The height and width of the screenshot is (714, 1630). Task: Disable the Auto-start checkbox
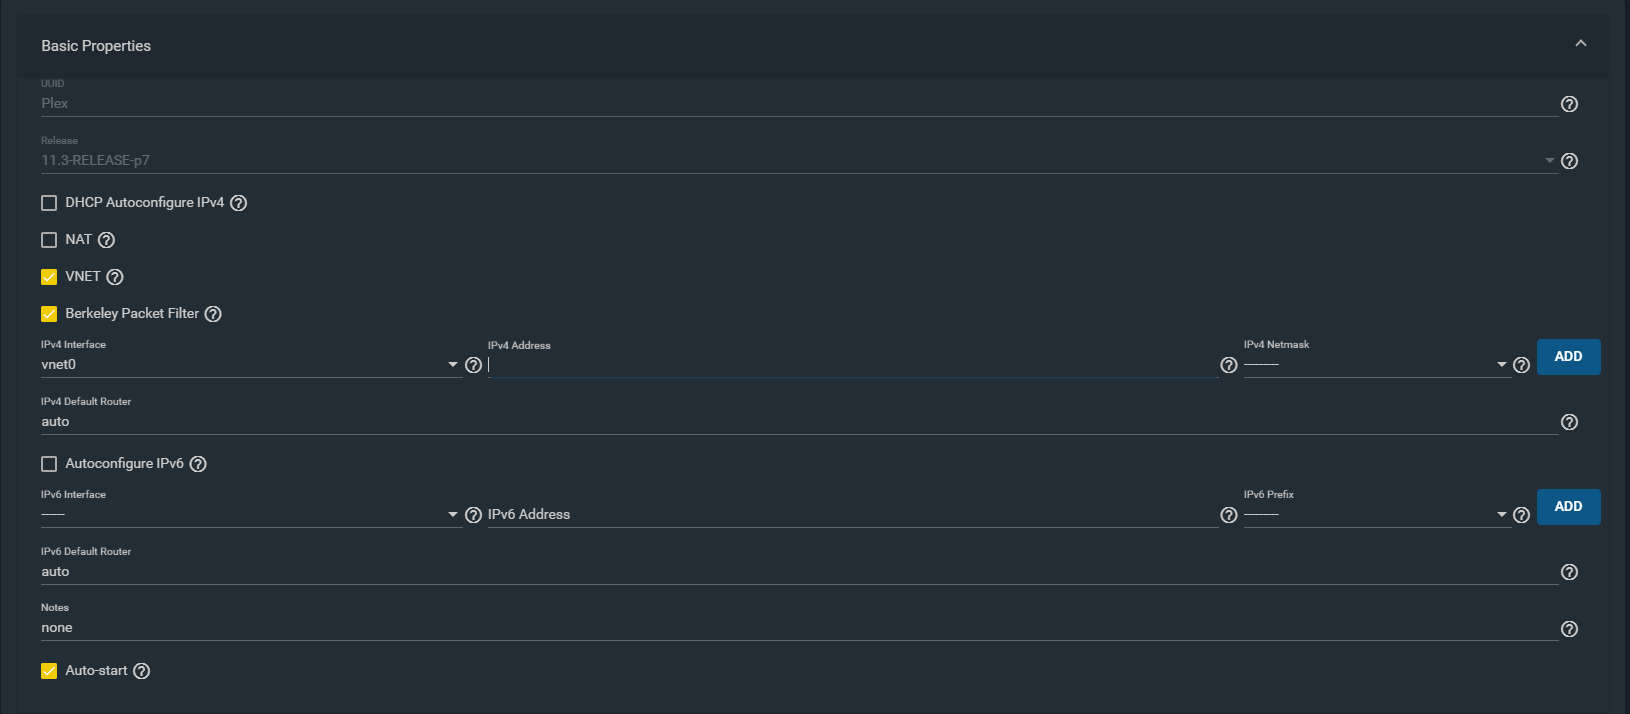point(49,671)
